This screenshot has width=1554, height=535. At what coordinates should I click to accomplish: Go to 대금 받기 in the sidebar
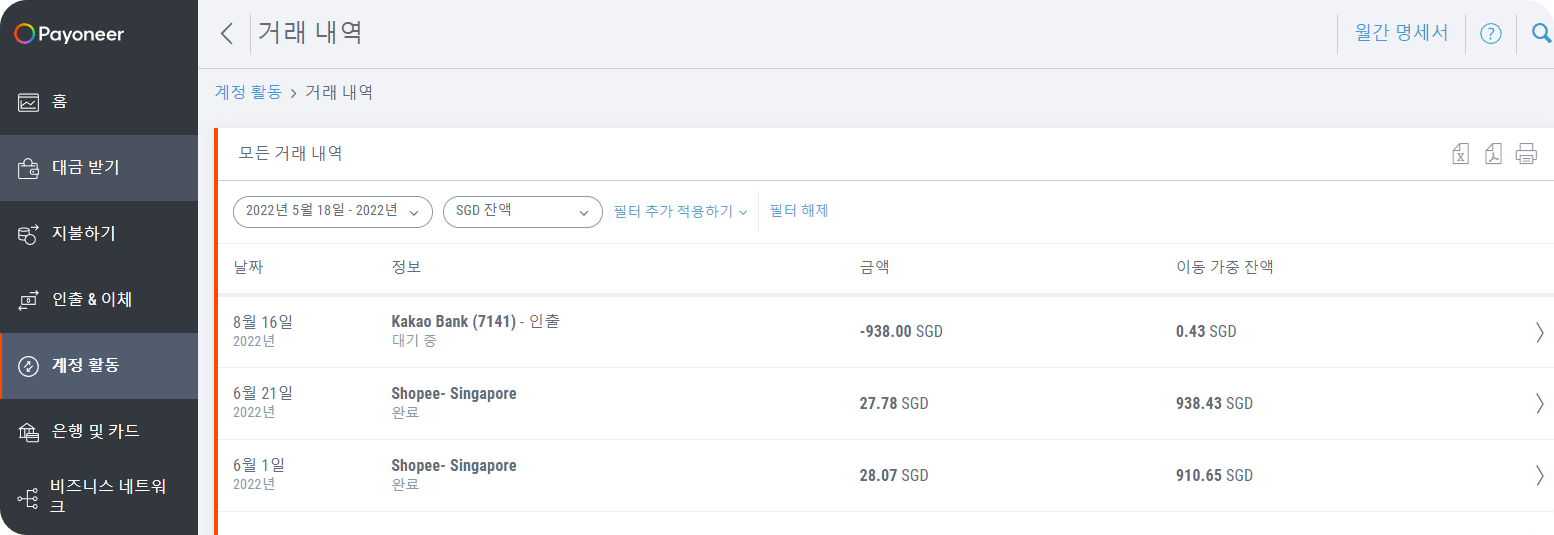coord(99,168)
